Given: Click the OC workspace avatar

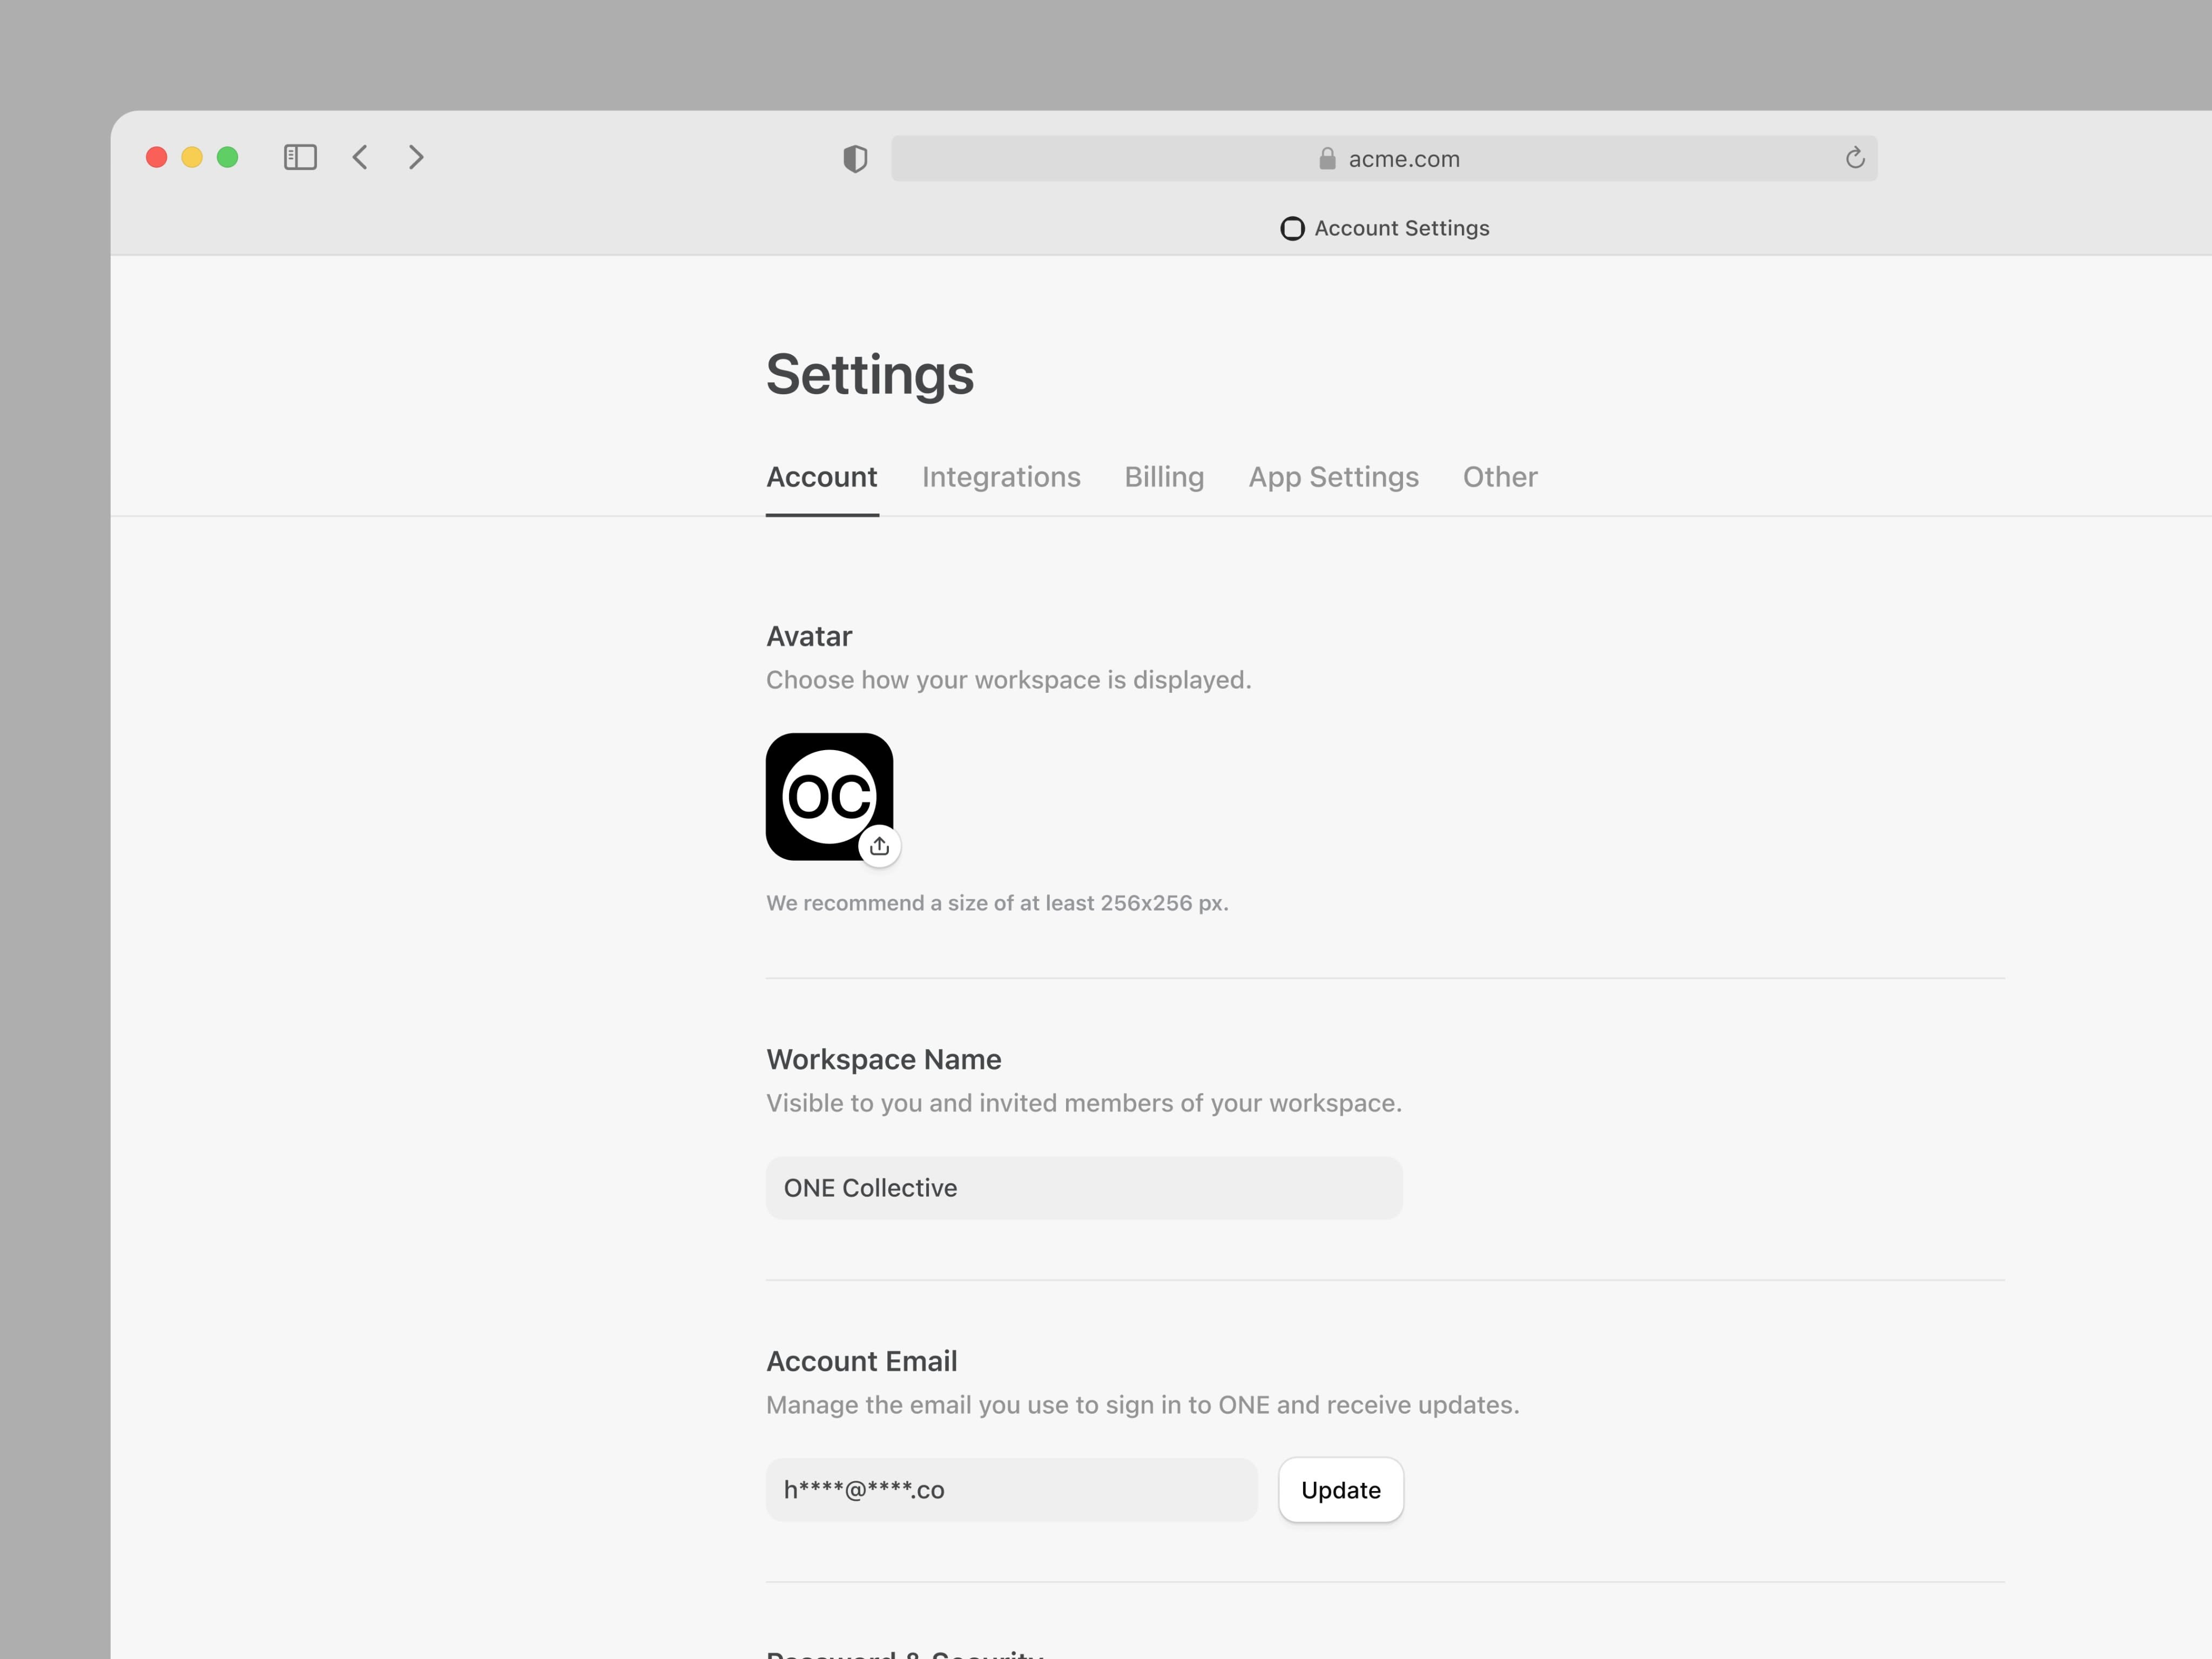Looking at the screenshot, I should (830, 796).
